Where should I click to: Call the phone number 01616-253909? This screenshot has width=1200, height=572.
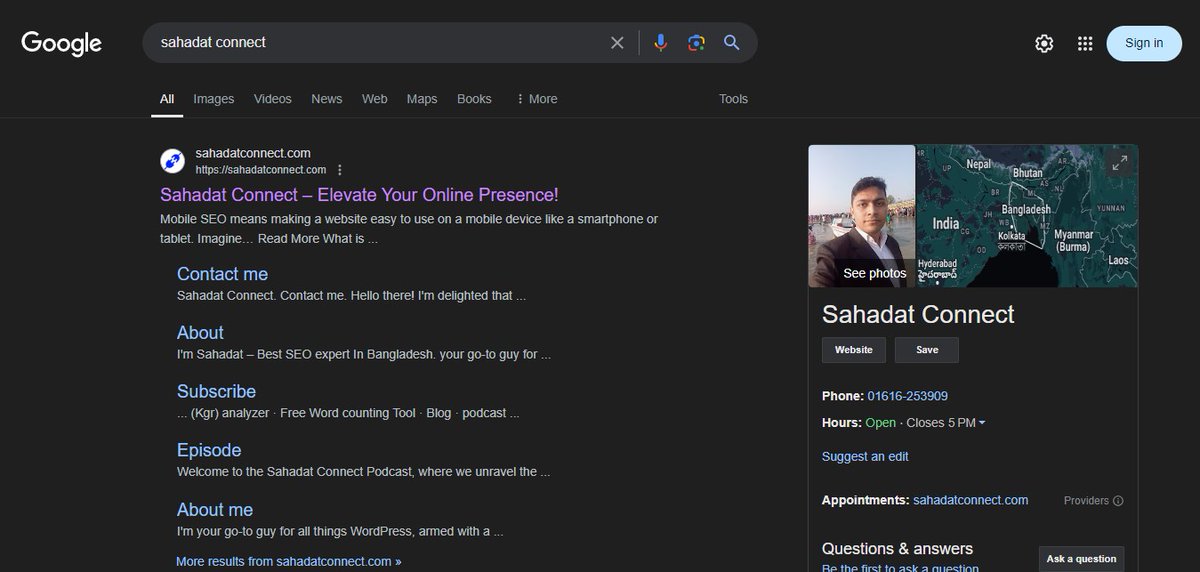(x=907, y=396)
